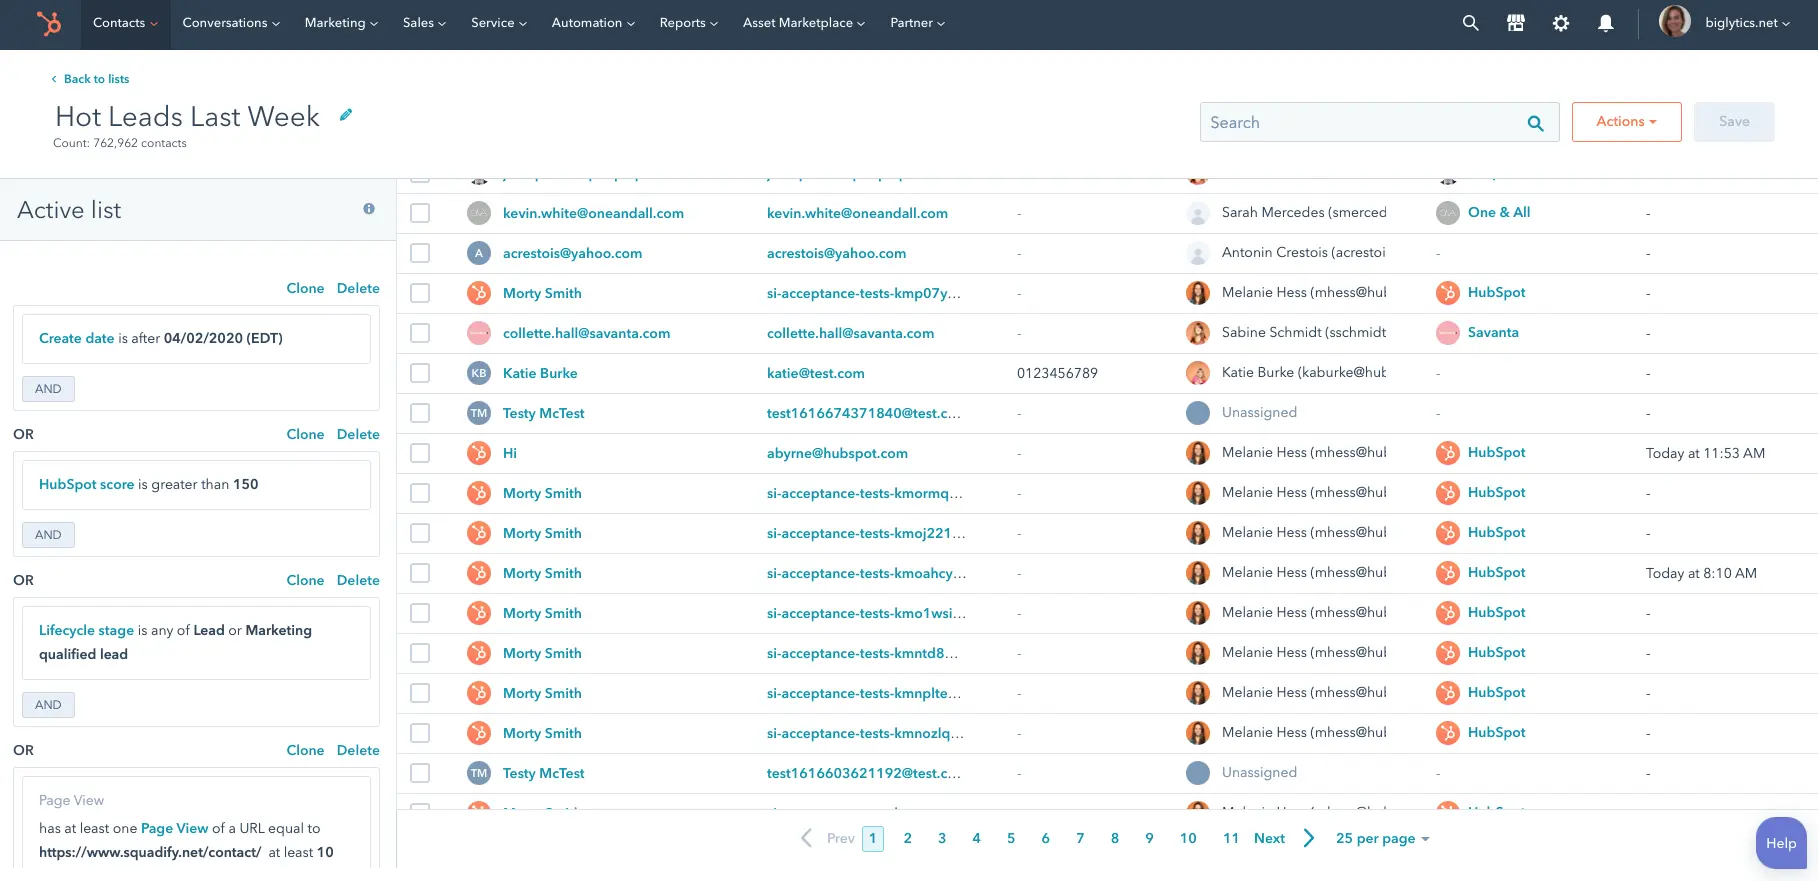This screenshot has width=1818, height=881.
Task: Open the Reports menu
Action: pos(688,23)
